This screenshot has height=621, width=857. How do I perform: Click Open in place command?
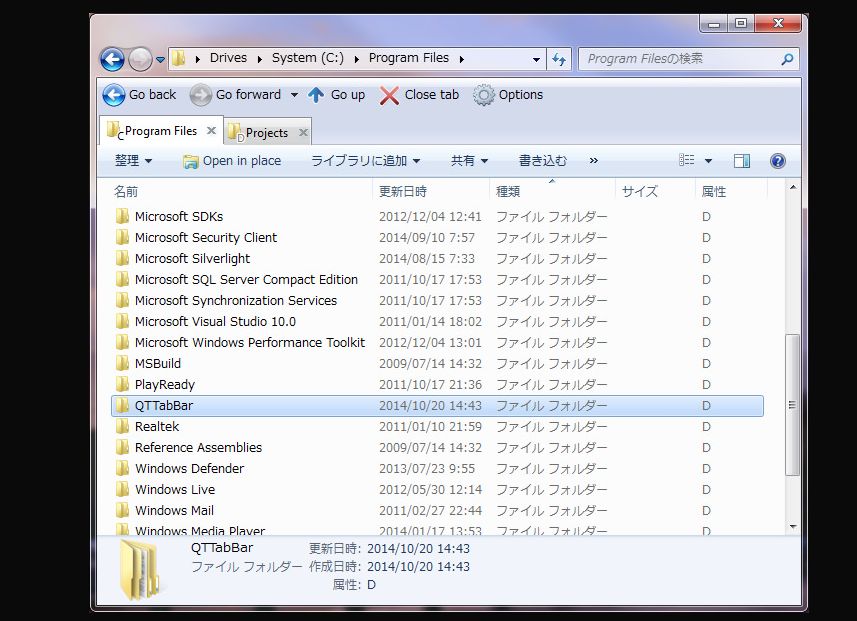tap(232, 161)
